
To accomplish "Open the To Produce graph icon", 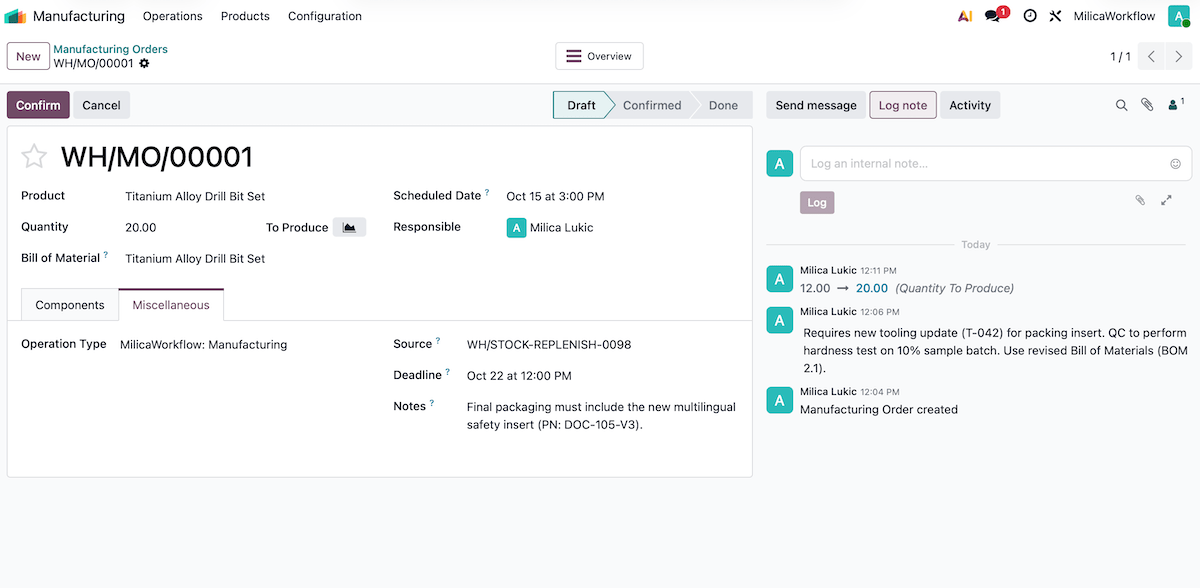I will coord(350,227).
